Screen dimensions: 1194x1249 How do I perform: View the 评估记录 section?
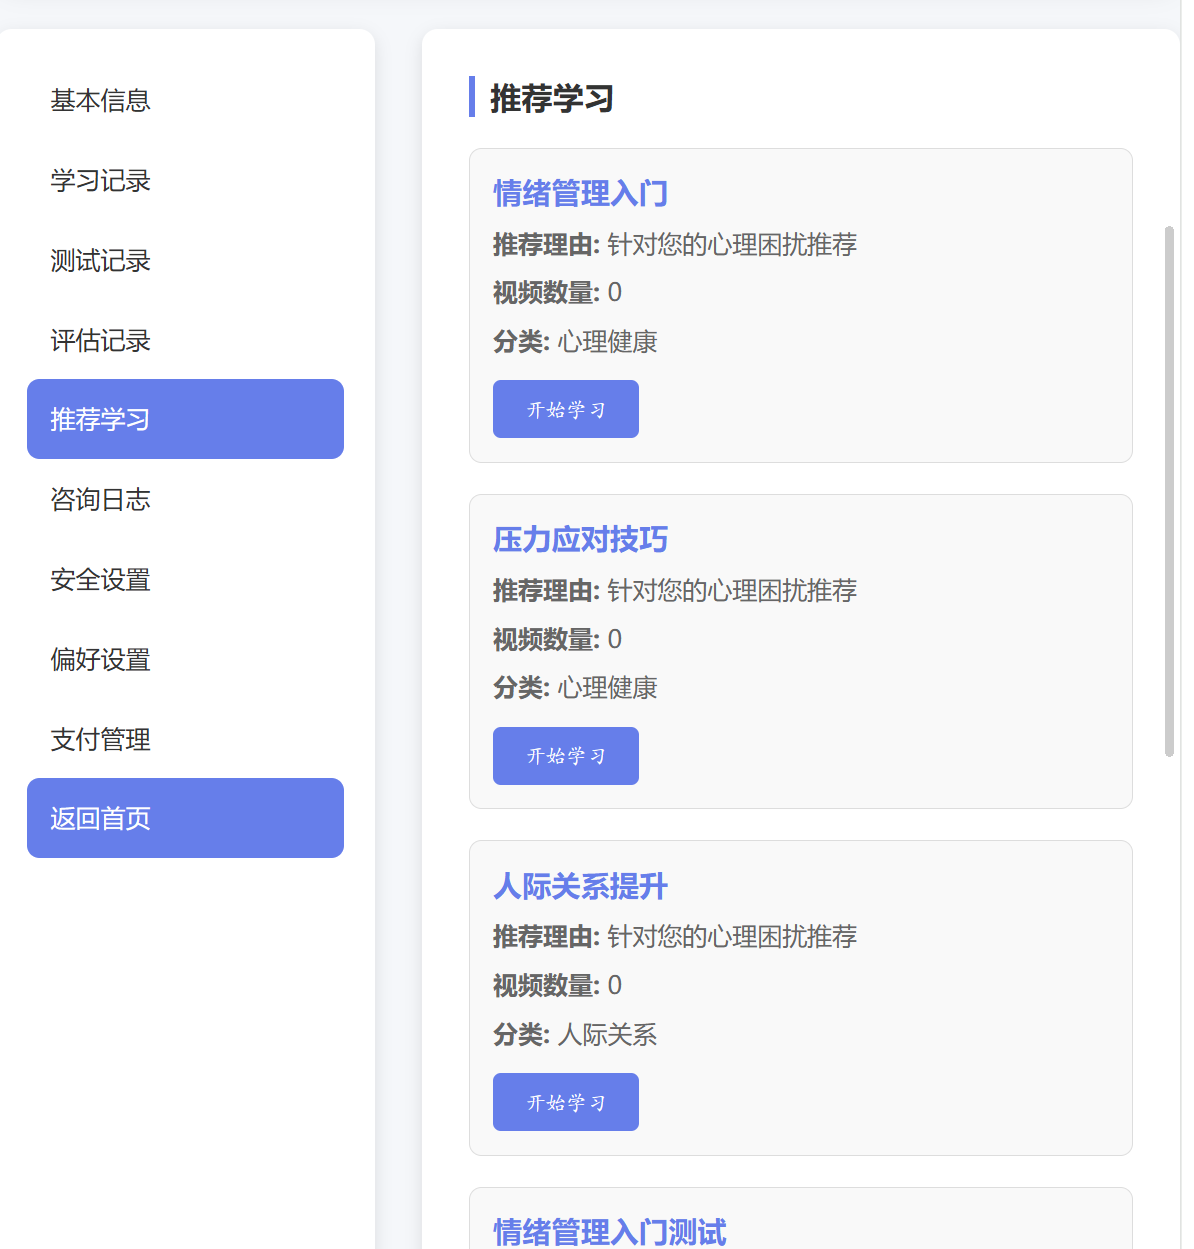[100, 341]
